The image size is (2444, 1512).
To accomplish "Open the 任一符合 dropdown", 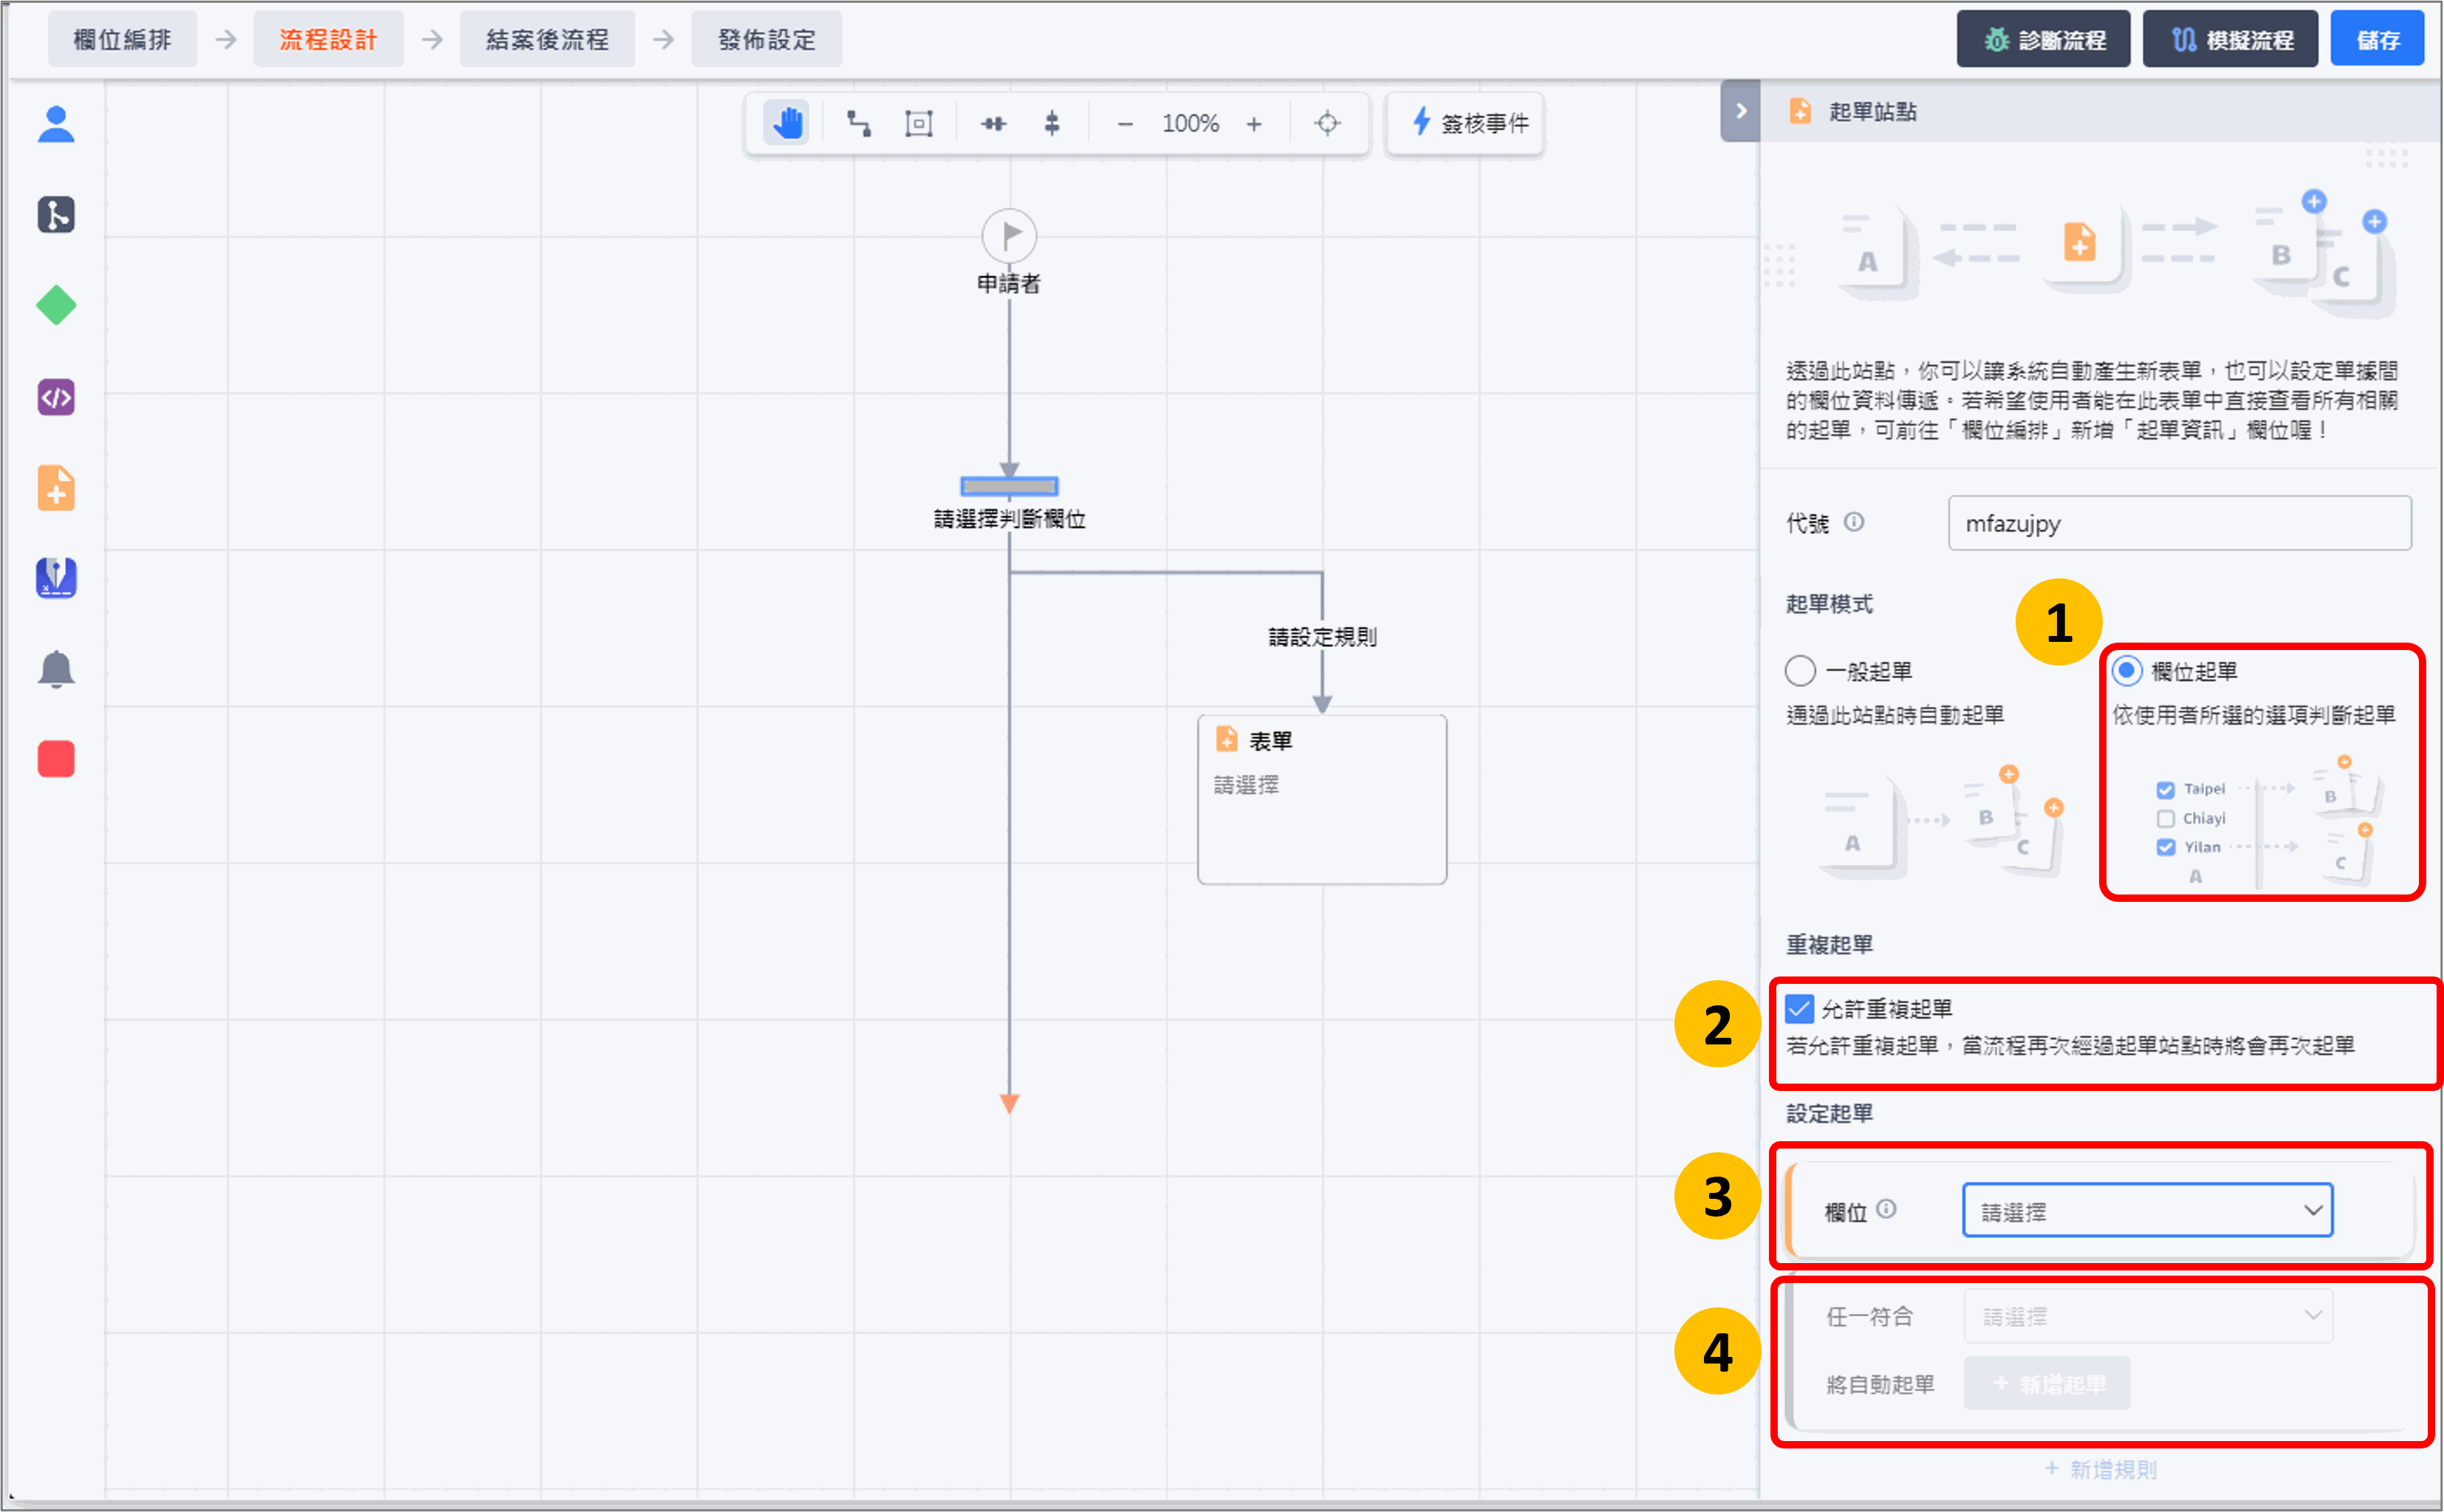I will [x=2147, y=1316].
